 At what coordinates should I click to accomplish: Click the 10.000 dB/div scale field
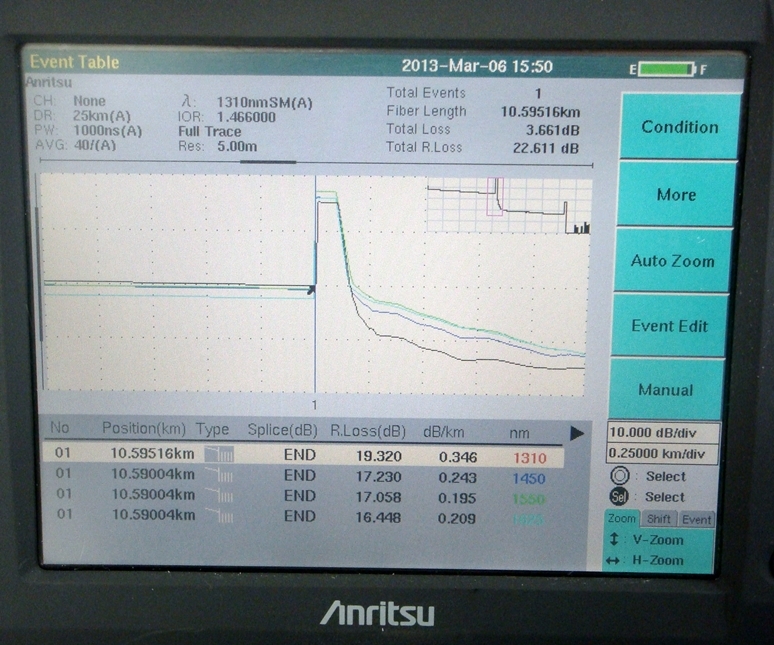coord(662,433)
